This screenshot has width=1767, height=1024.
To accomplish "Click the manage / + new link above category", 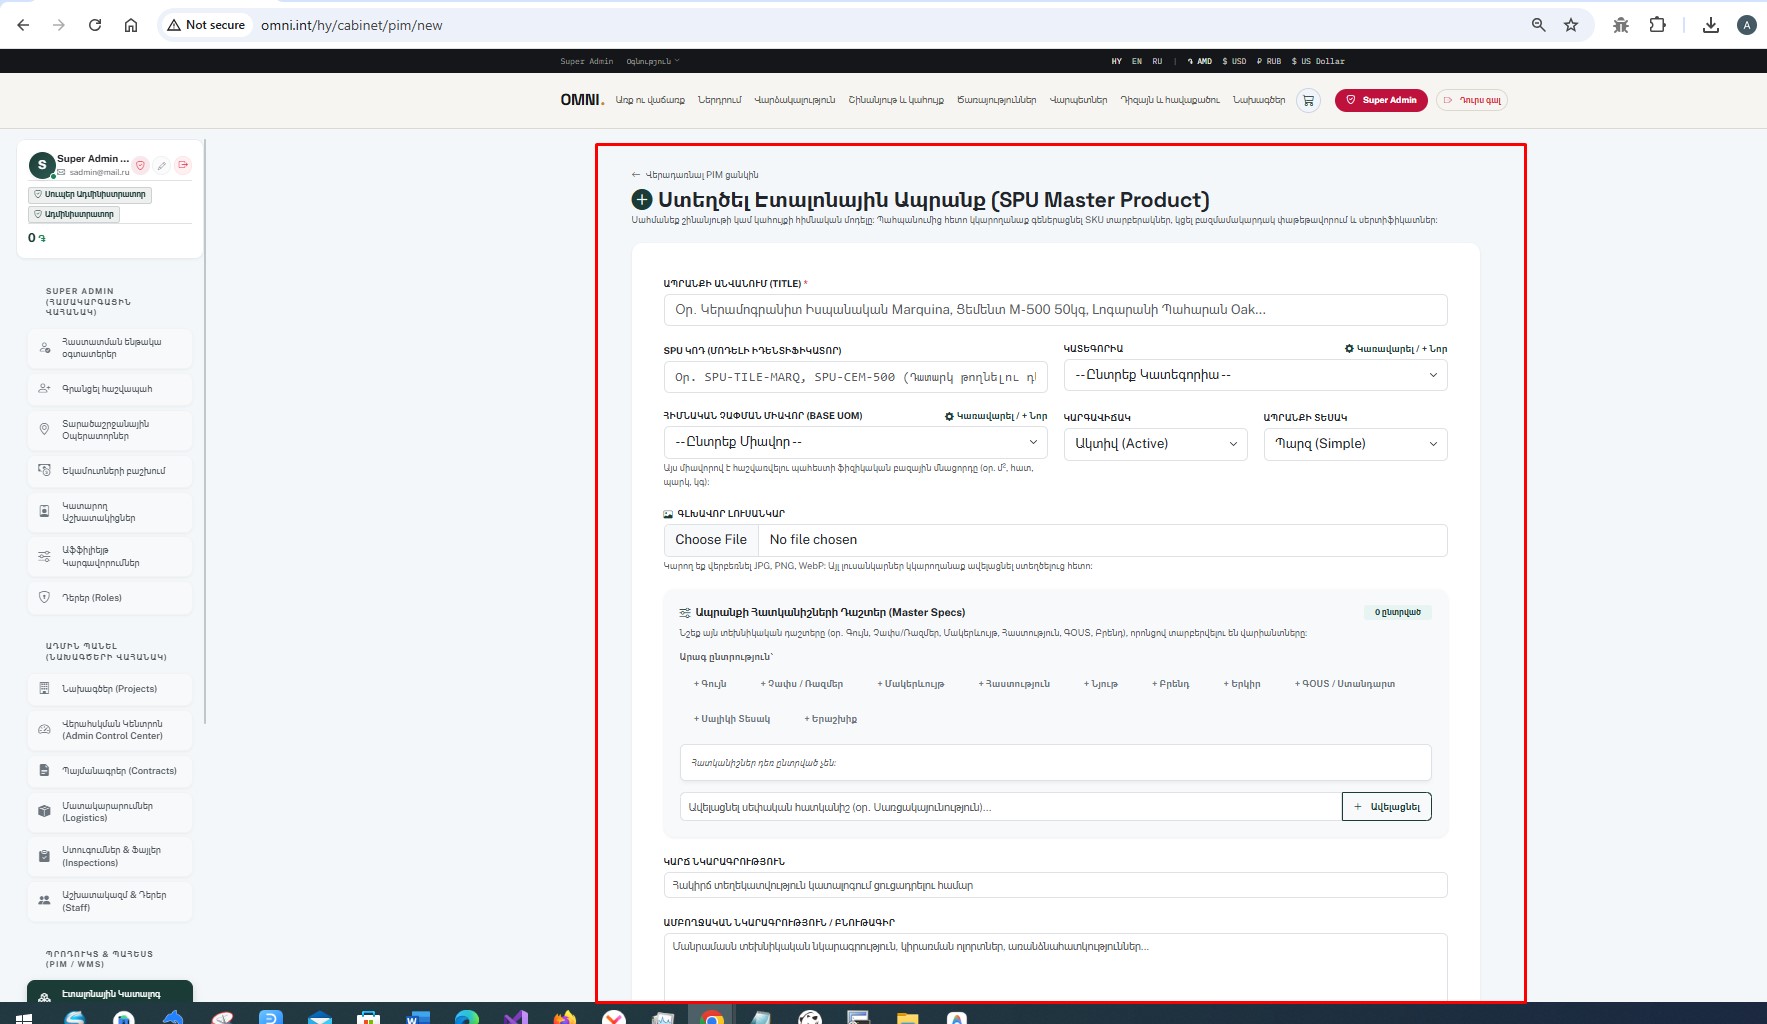I will pos(1396,349).
